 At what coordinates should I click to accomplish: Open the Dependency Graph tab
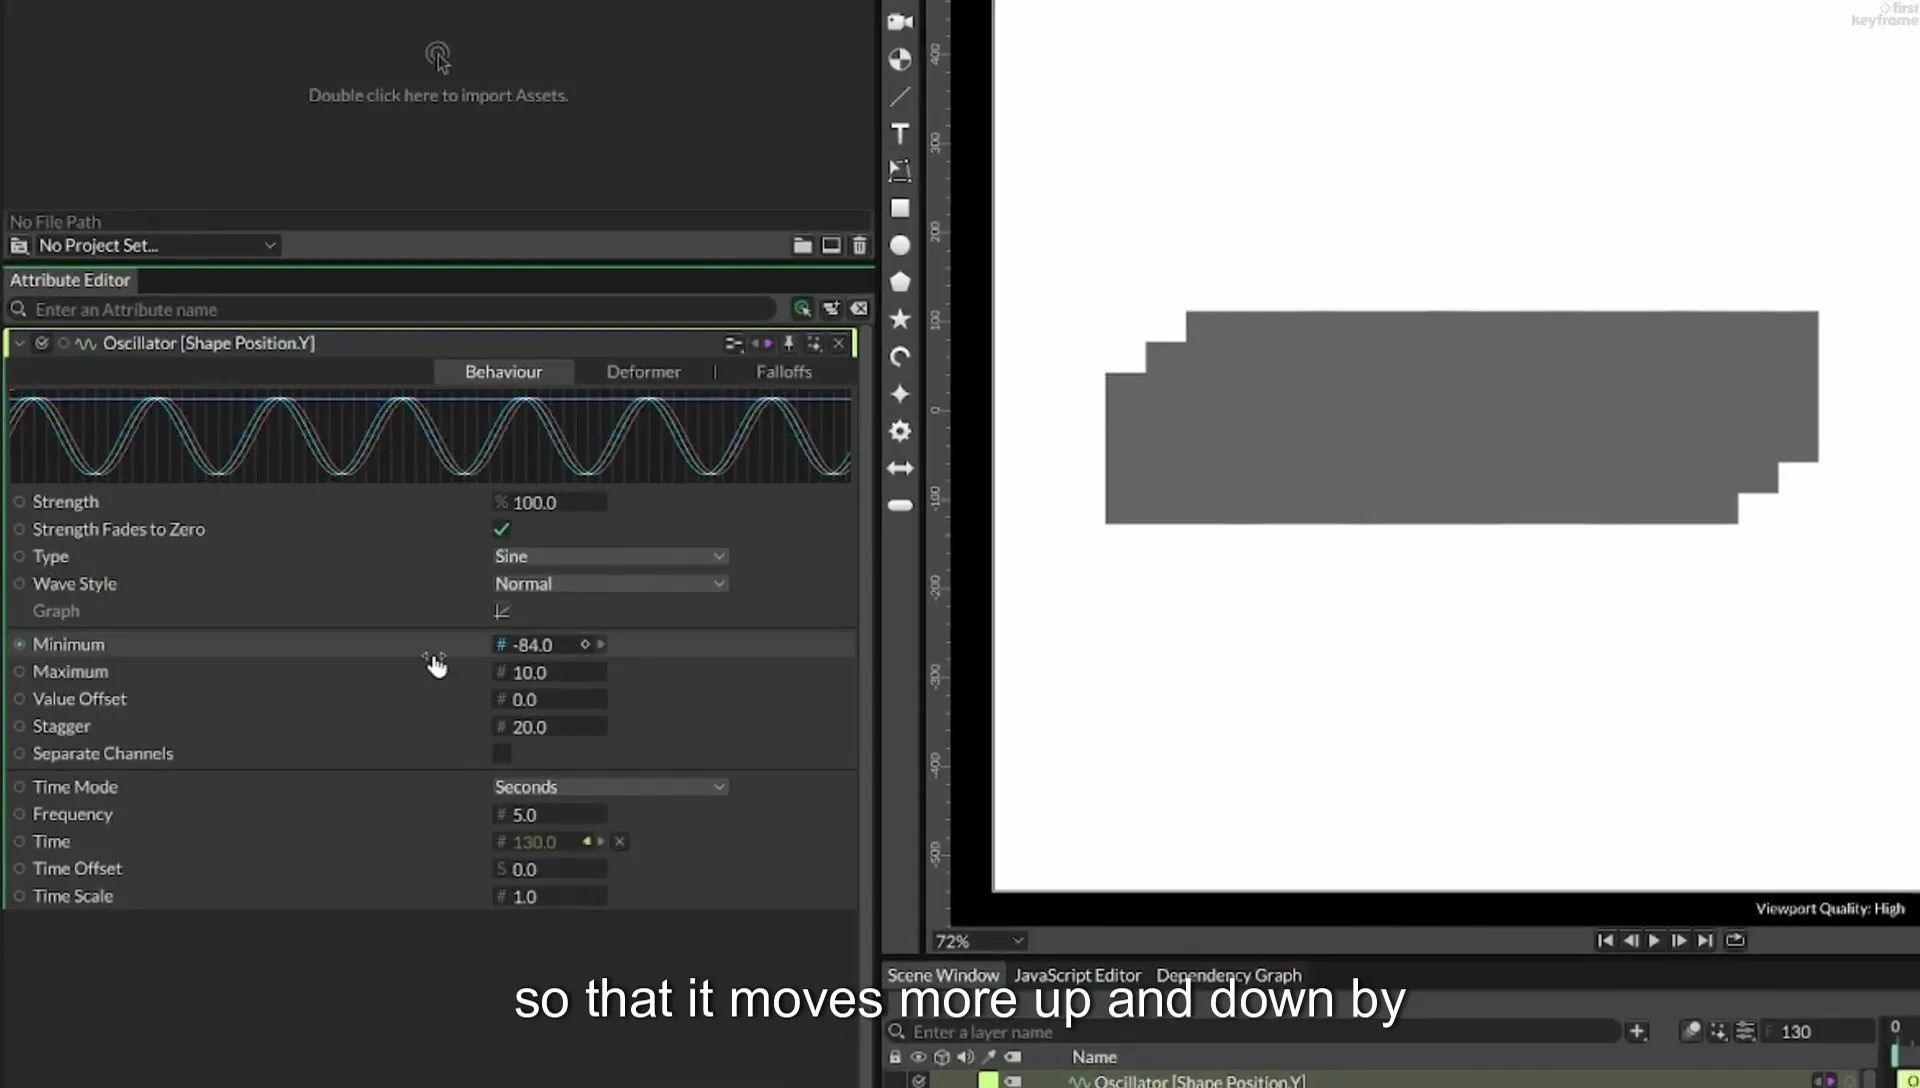1229,975
